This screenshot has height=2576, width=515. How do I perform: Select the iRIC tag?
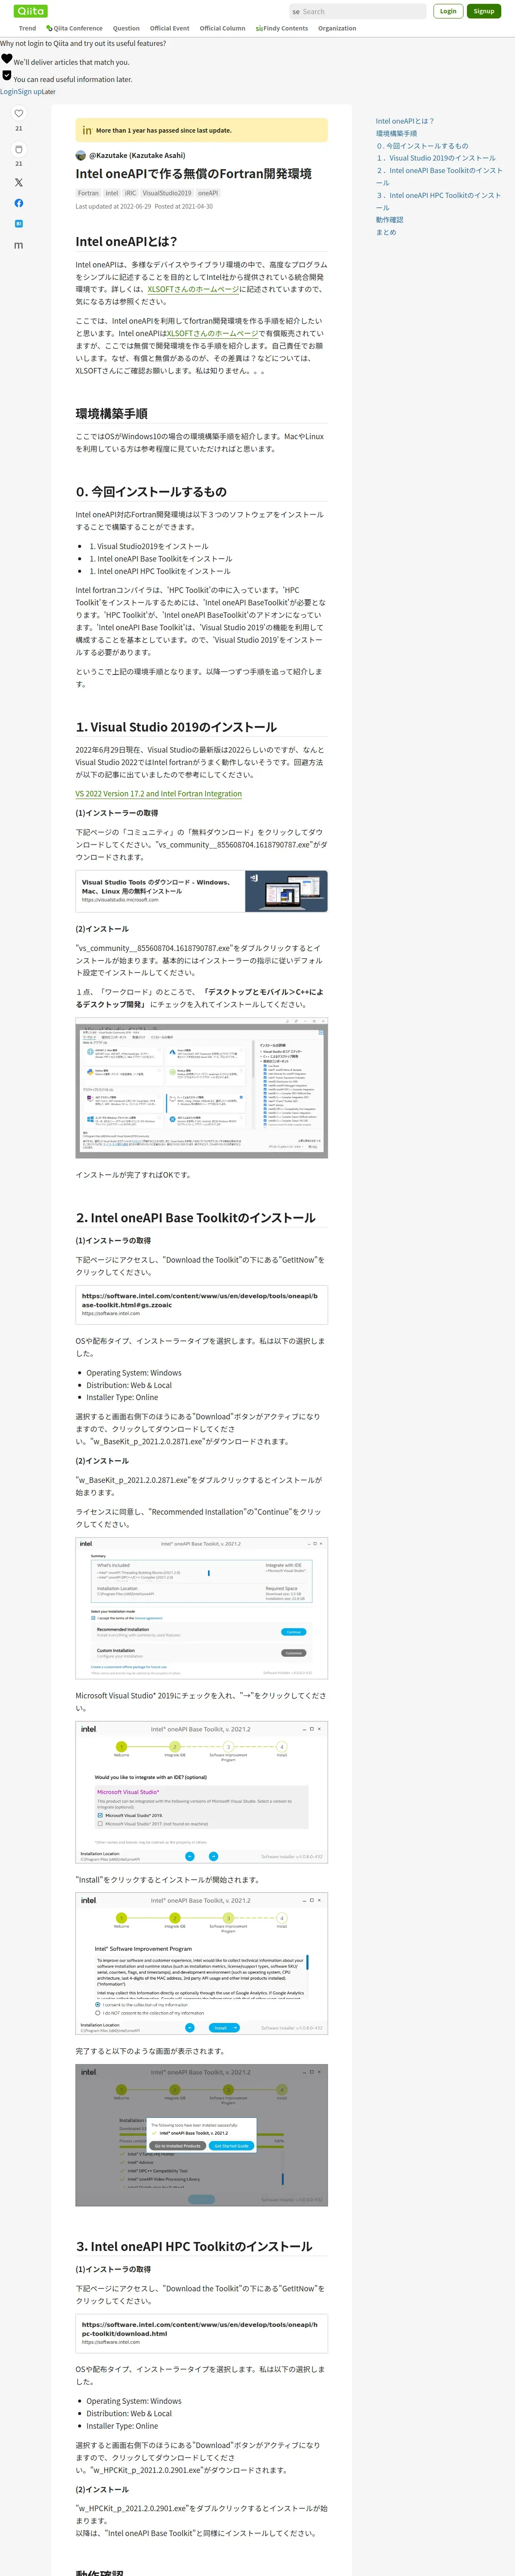[x=130, y=193]
